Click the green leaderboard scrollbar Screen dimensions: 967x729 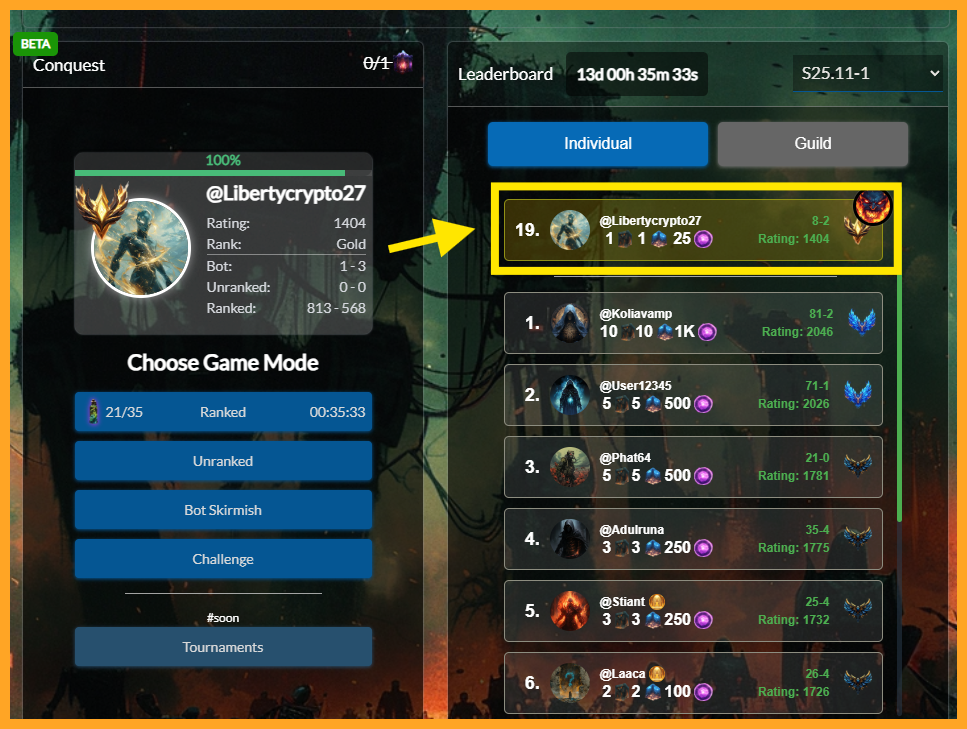pos(899,398)
